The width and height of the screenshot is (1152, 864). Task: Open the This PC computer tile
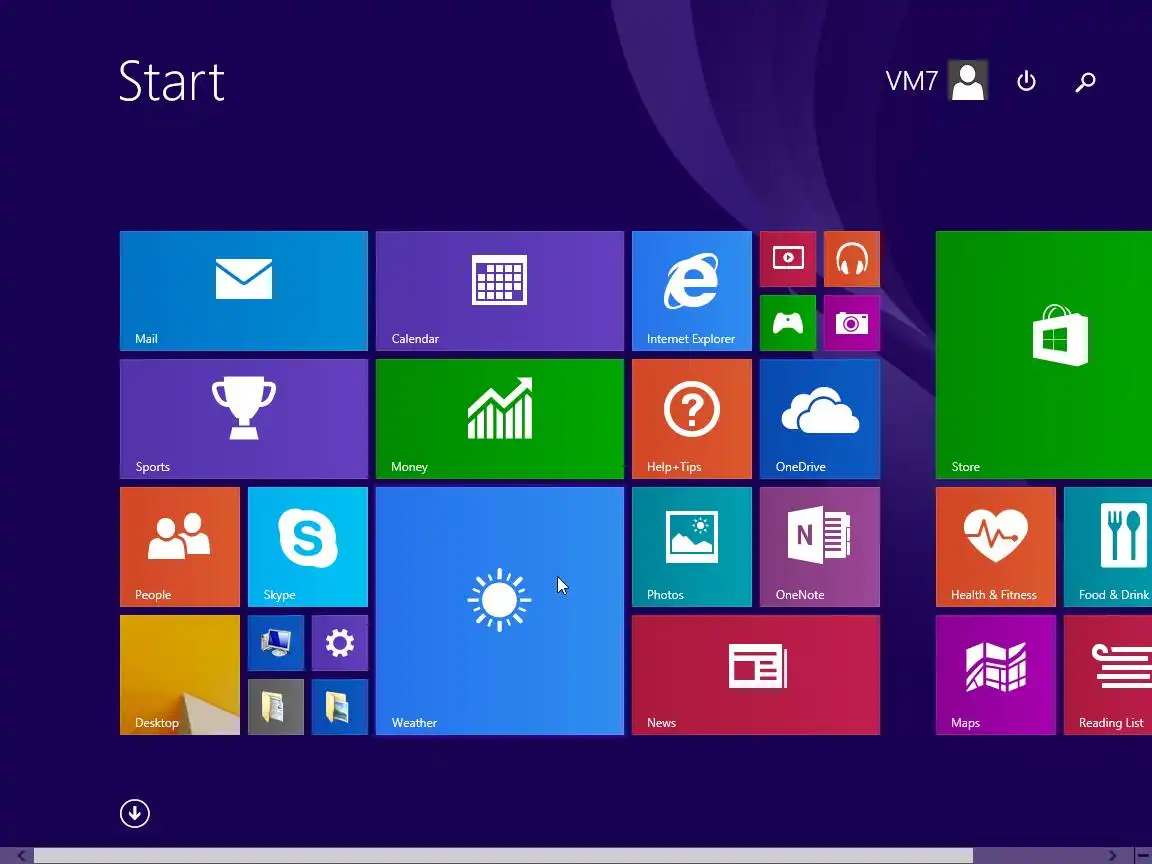[276, 643]
